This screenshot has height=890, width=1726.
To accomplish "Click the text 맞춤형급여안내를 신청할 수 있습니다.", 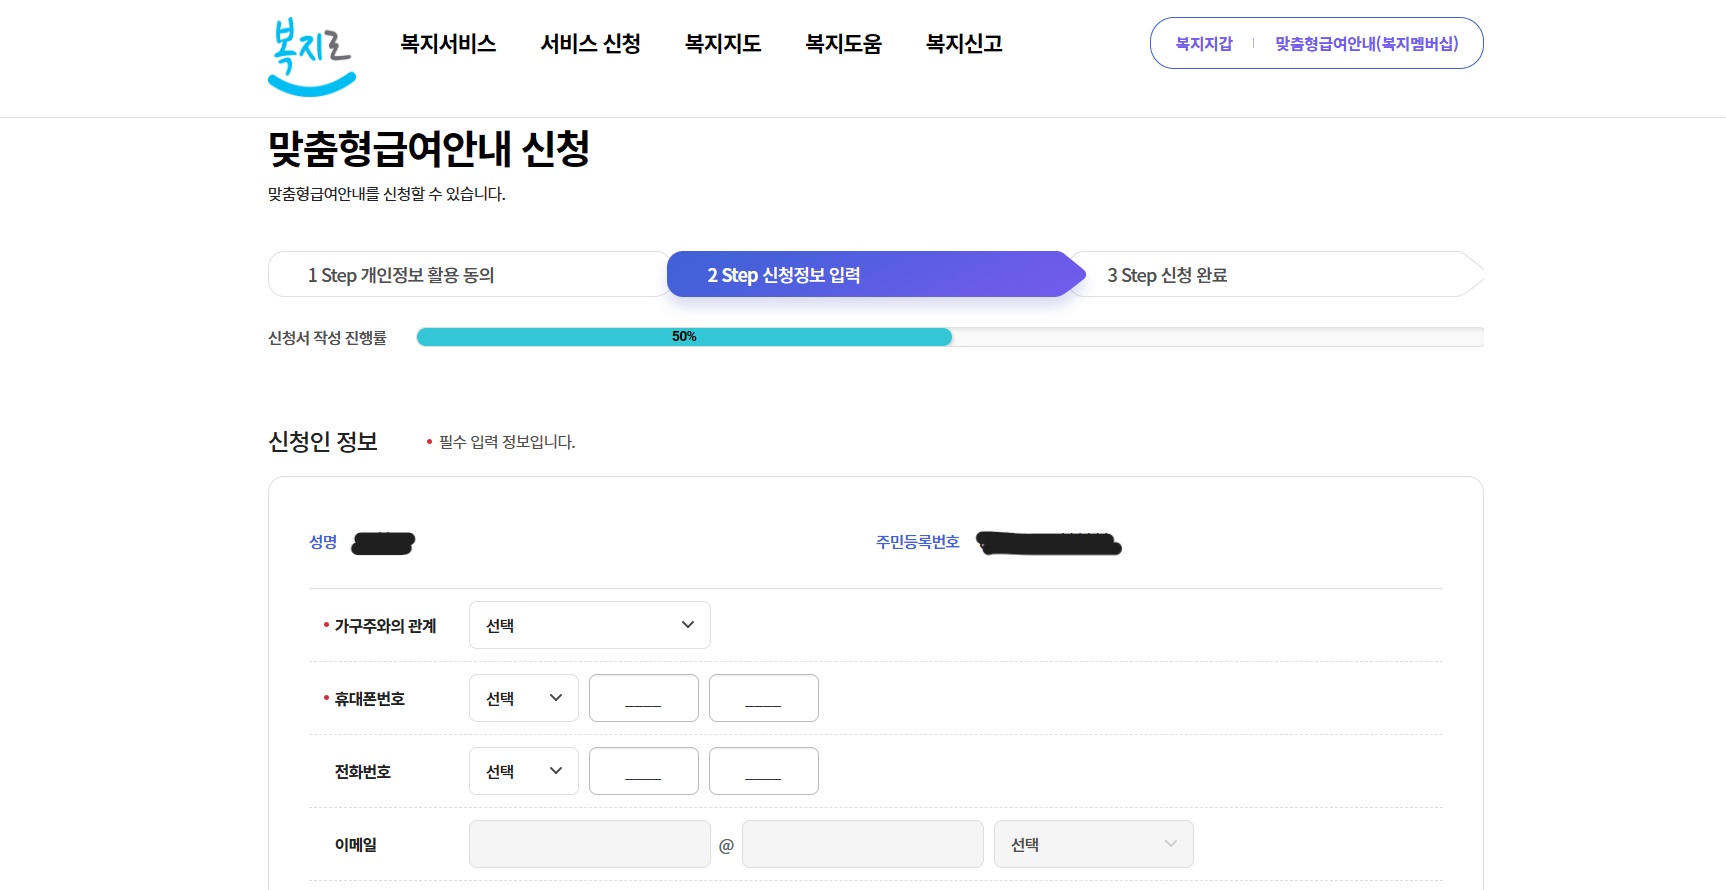I will pyautogui.click(x=387, y=194).
